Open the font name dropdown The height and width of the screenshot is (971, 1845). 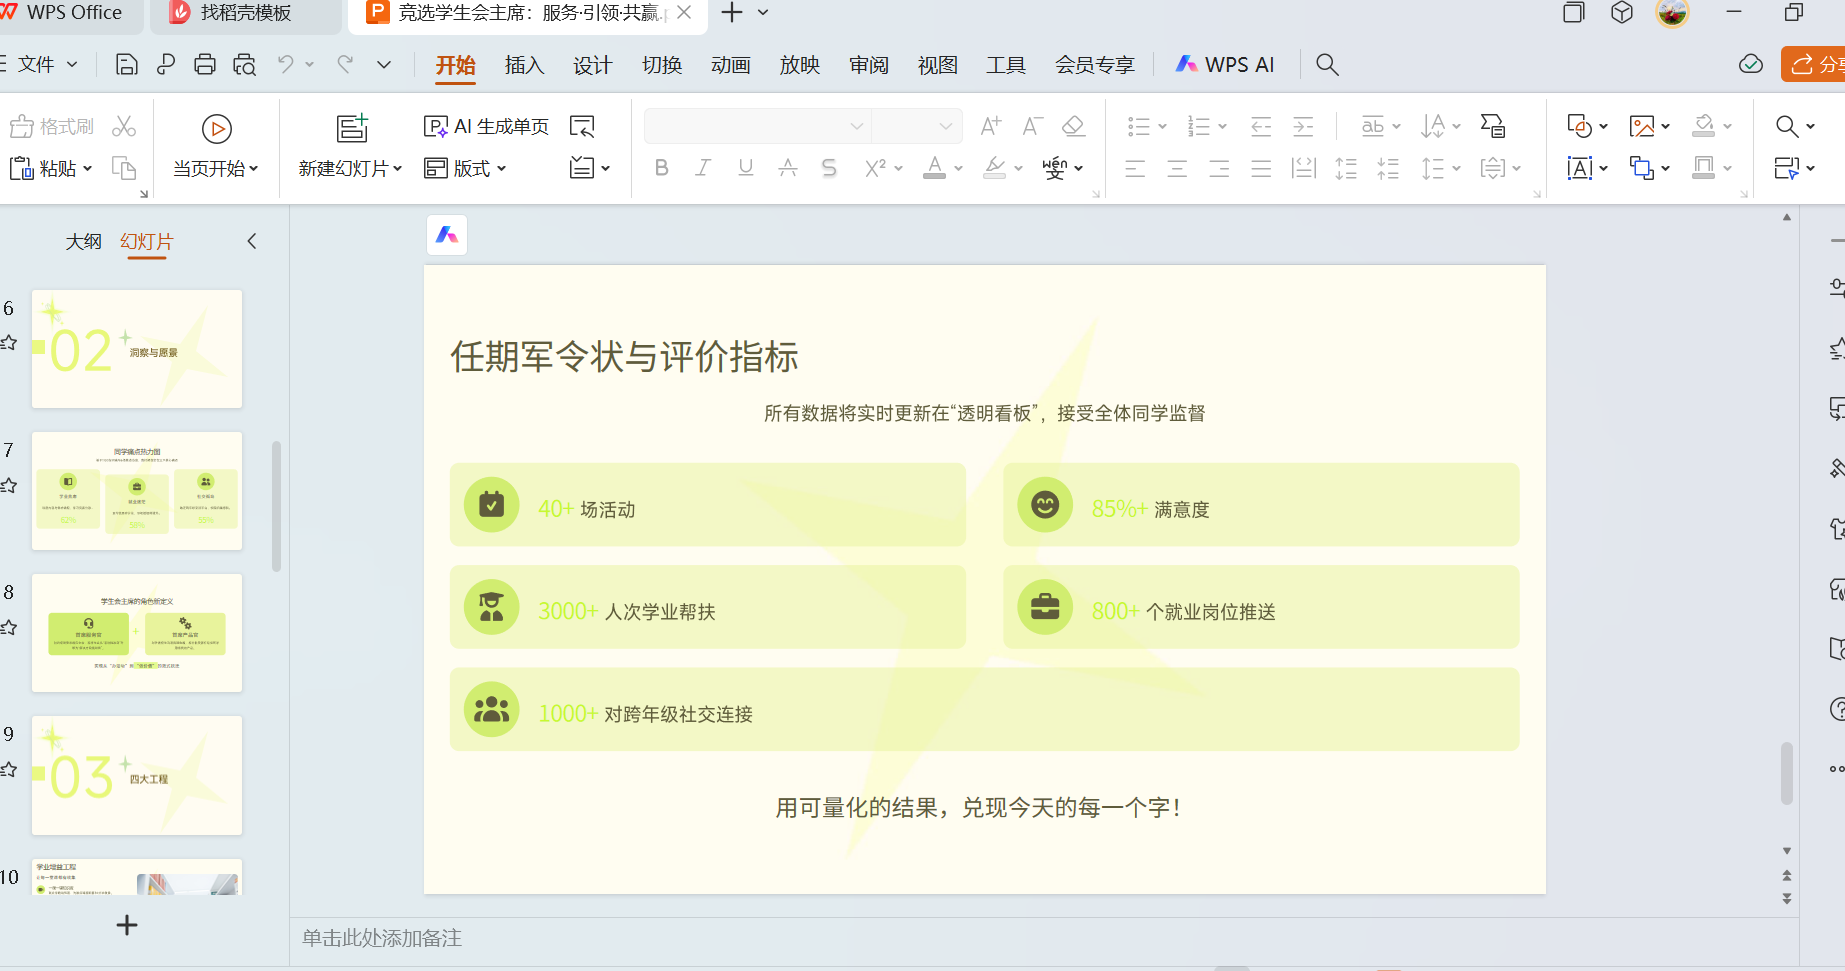(x=855, y=126)
